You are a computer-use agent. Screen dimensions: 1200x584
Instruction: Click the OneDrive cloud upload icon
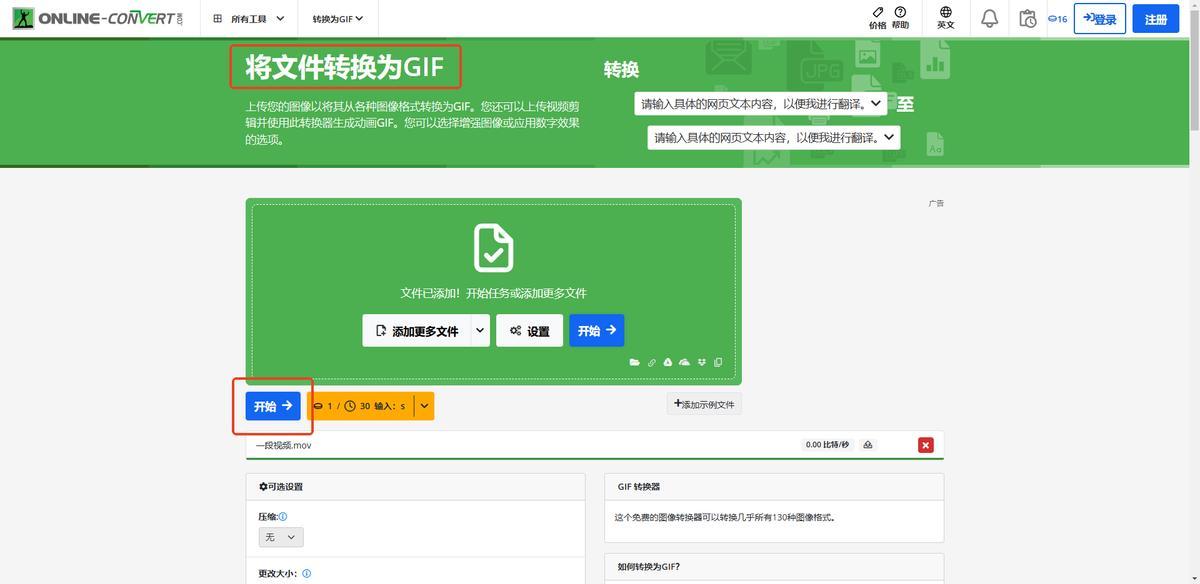(x=684, y=362)
